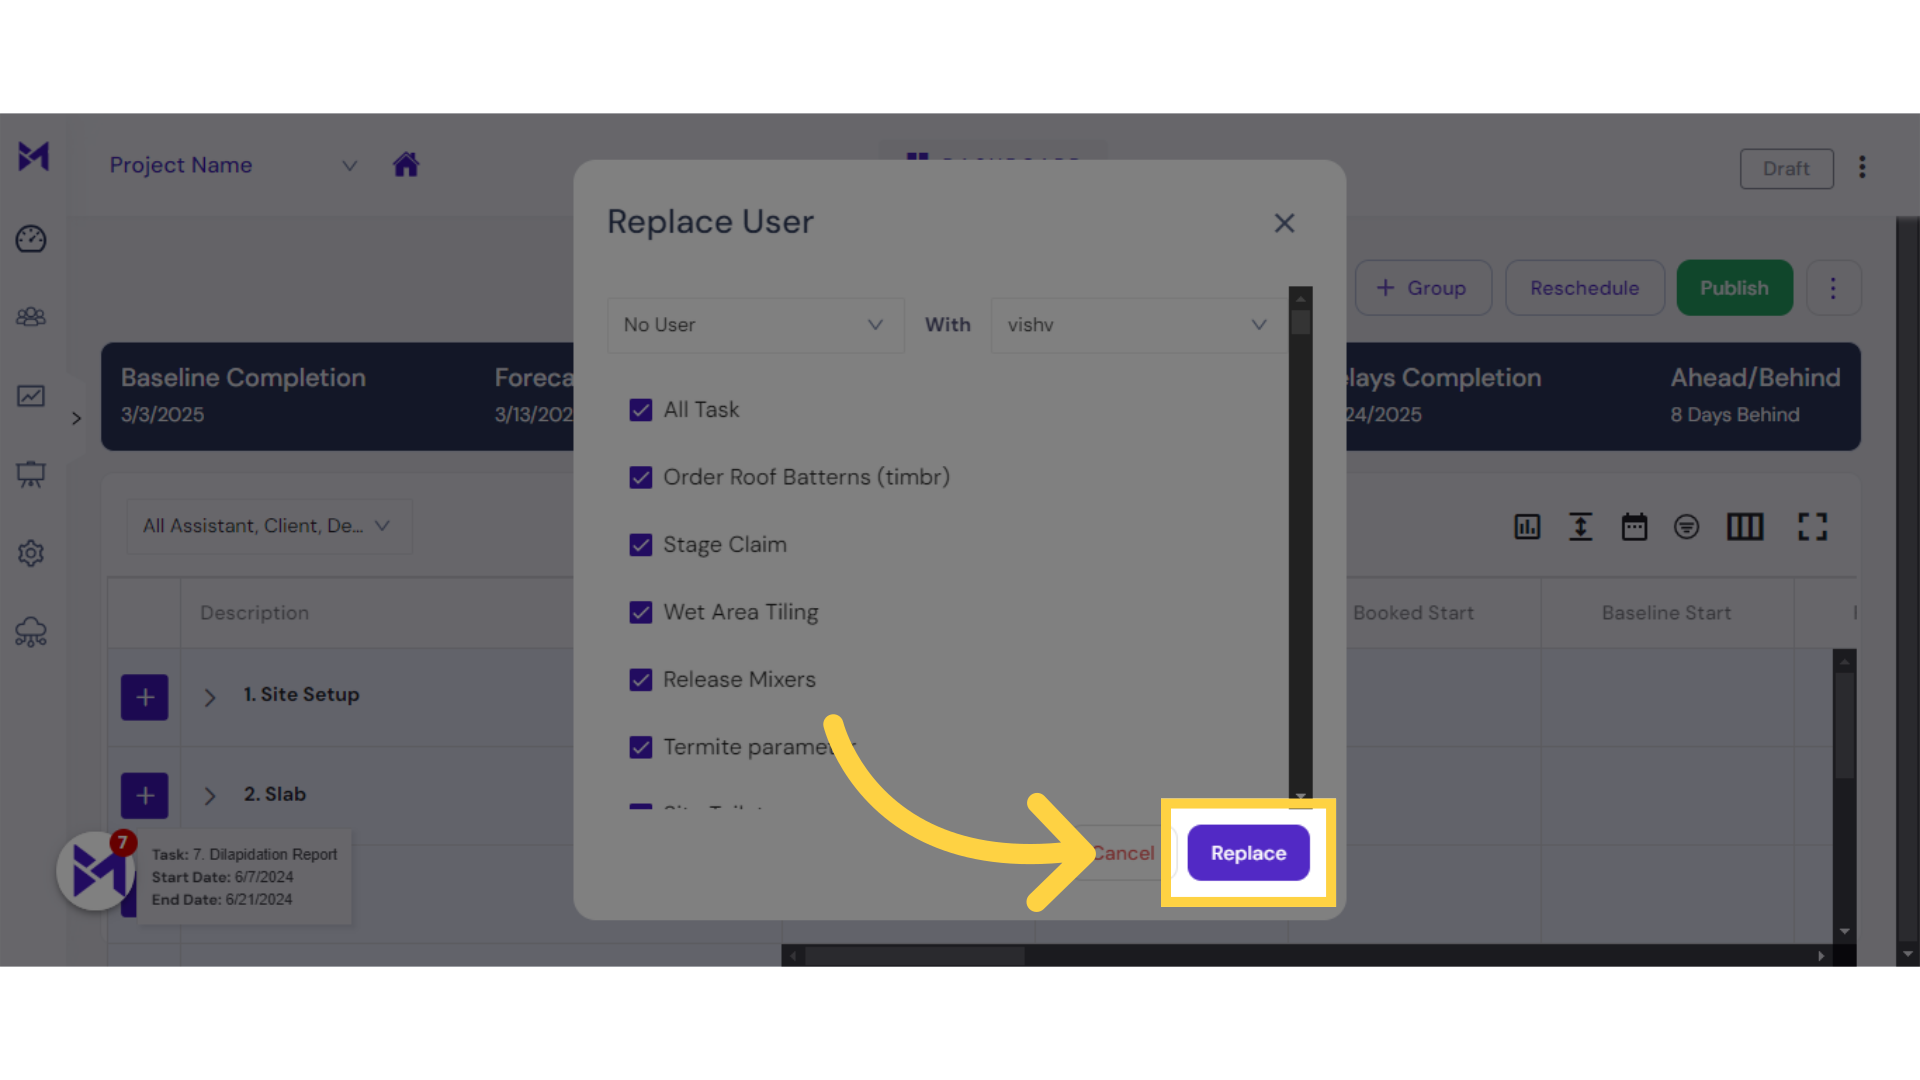1920x1080 pixels.
Task: Click the bar chart icon in toolbar
Action: 1527,526
